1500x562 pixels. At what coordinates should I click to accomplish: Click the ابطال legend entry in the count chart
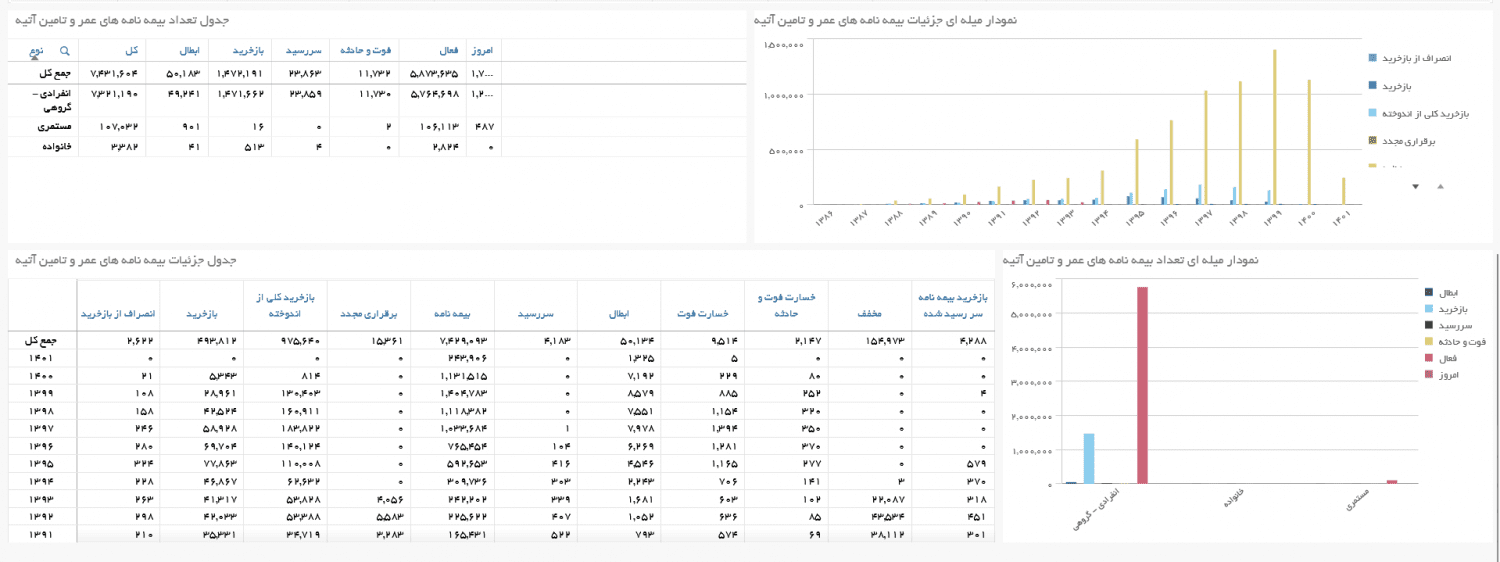(x=1443, y=292)
